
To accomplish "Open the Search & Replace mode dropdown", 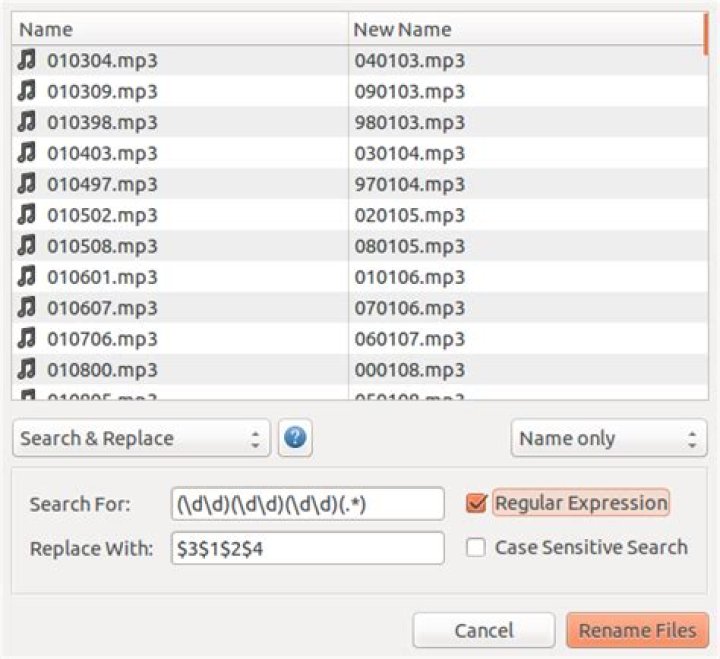I will coord(141,438).
